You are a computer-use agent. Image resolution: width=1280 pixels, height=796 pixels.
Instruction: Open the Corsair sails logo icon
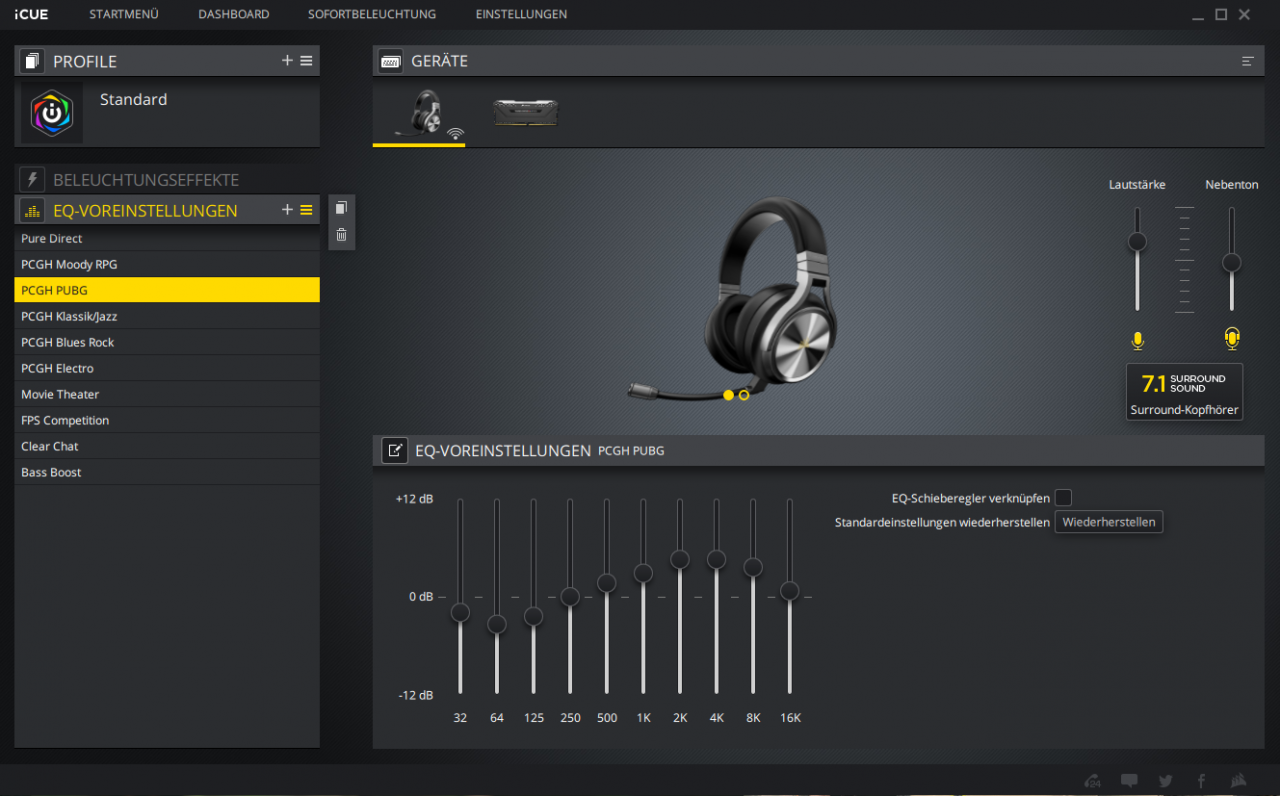(x=1238, y=781)
